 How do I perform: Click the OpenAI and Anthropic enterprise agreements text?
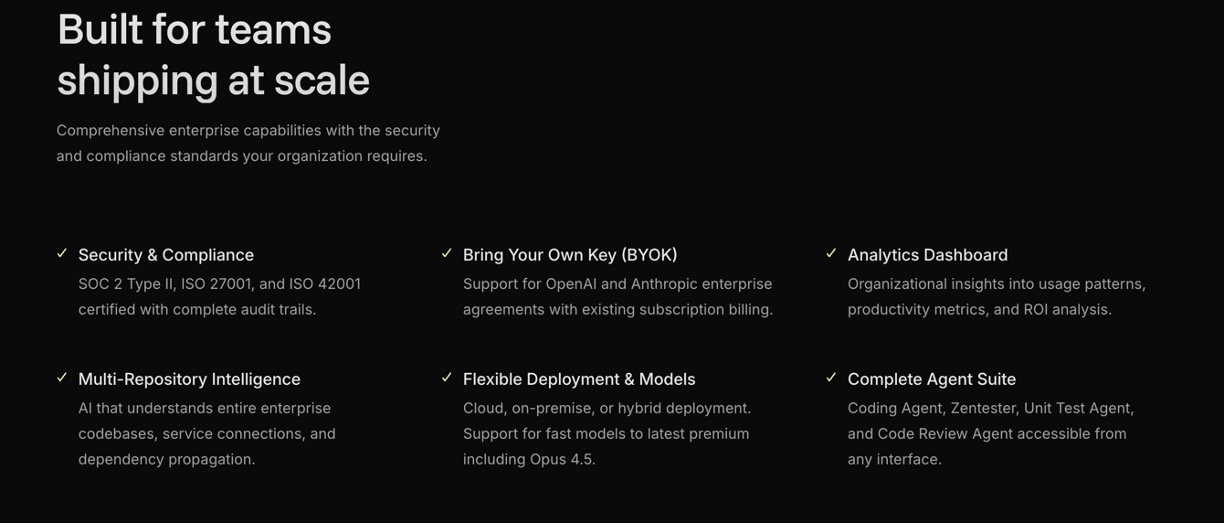click(x=617, y=297)
